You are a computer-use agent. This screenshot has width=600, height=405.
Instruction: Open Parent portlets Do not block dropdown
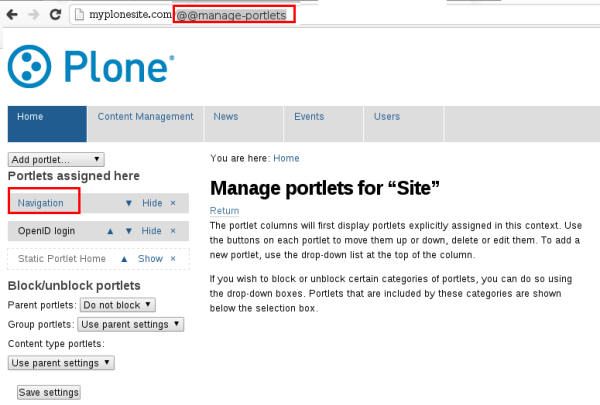pos(117,305)
